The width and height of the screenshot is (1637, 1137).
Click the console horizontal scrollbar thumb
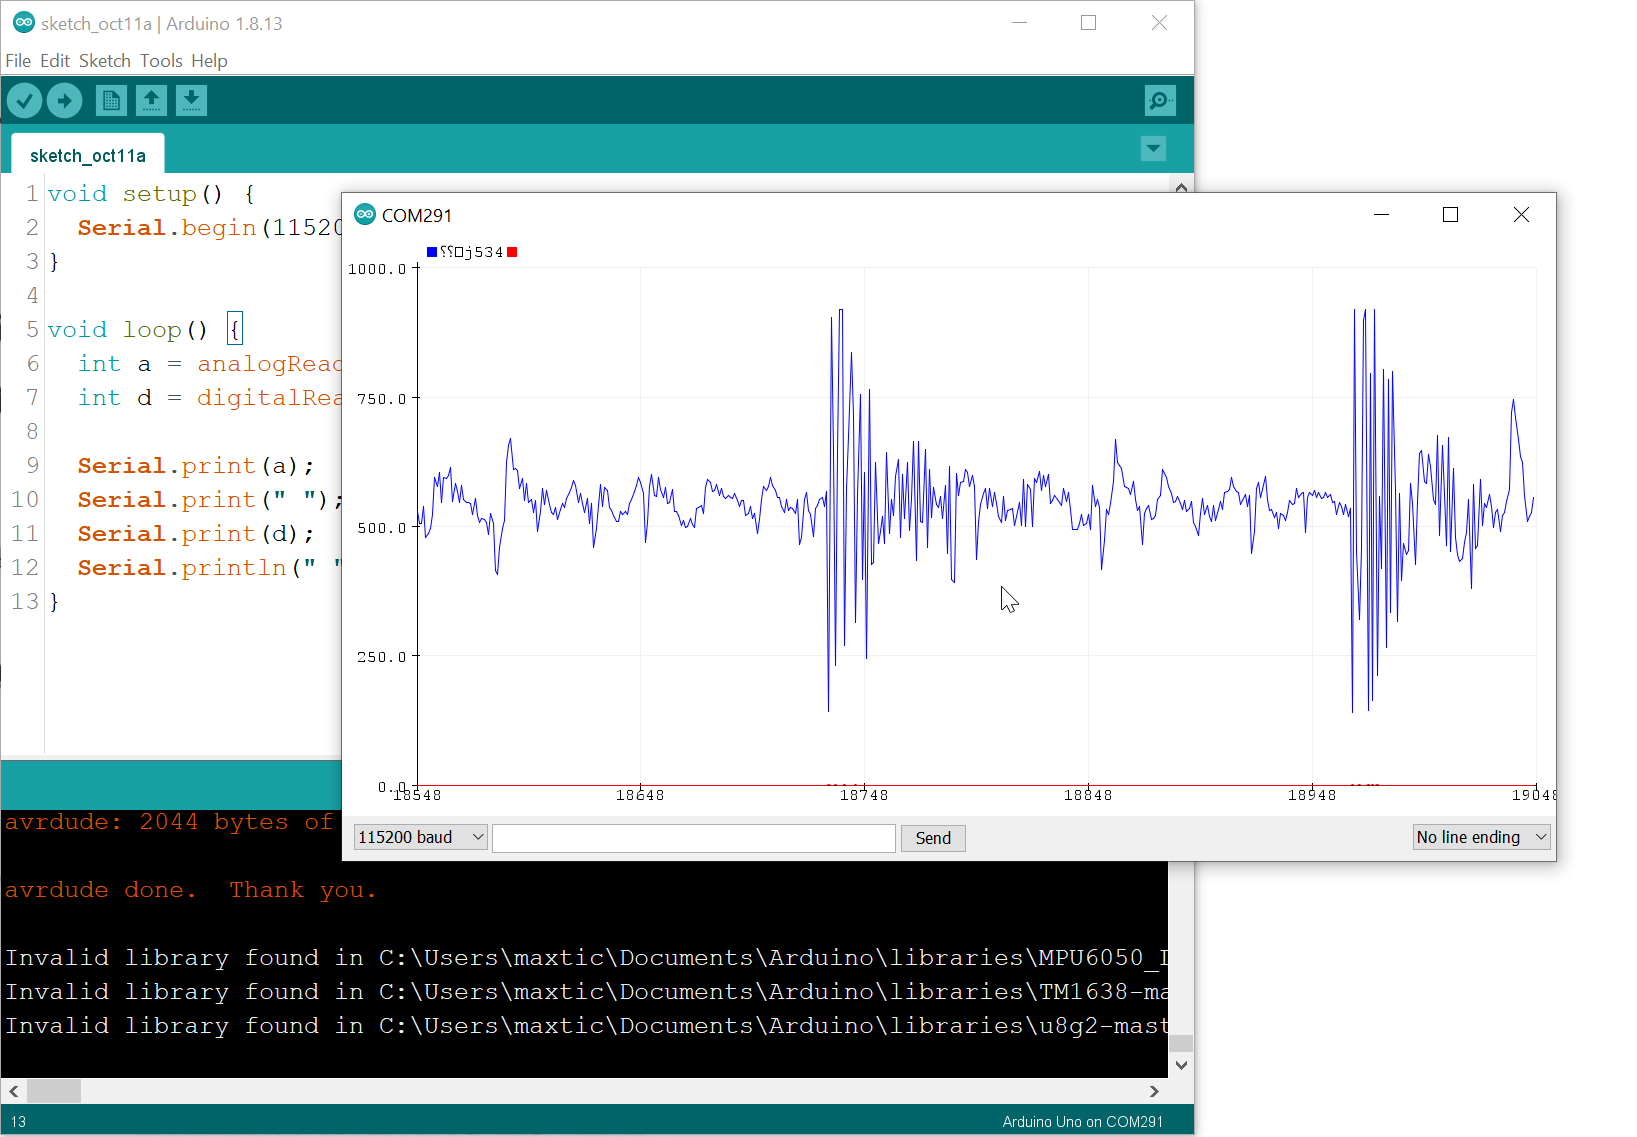(54, 1091)
